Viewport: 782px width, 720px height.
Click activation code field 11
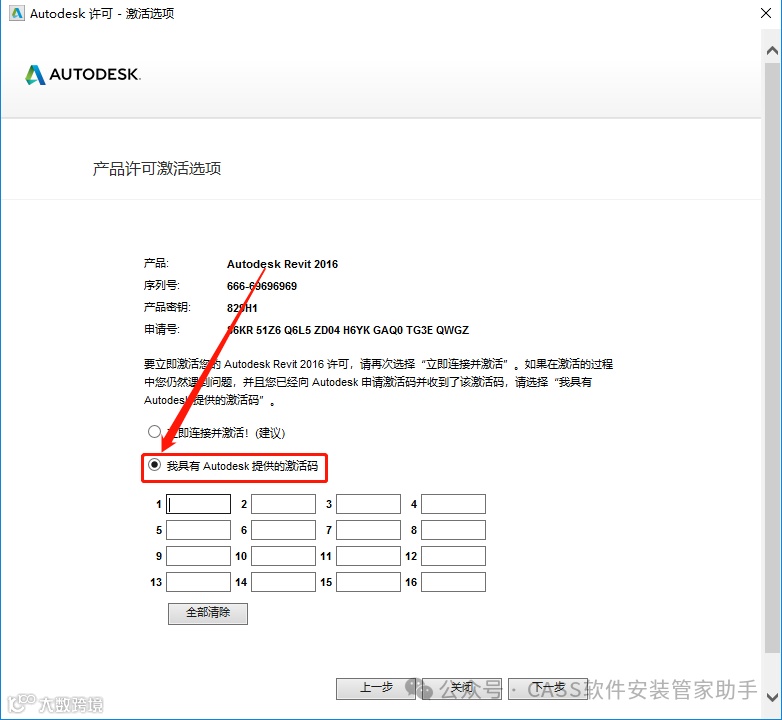pyautogui.click(x=369, y=556)
